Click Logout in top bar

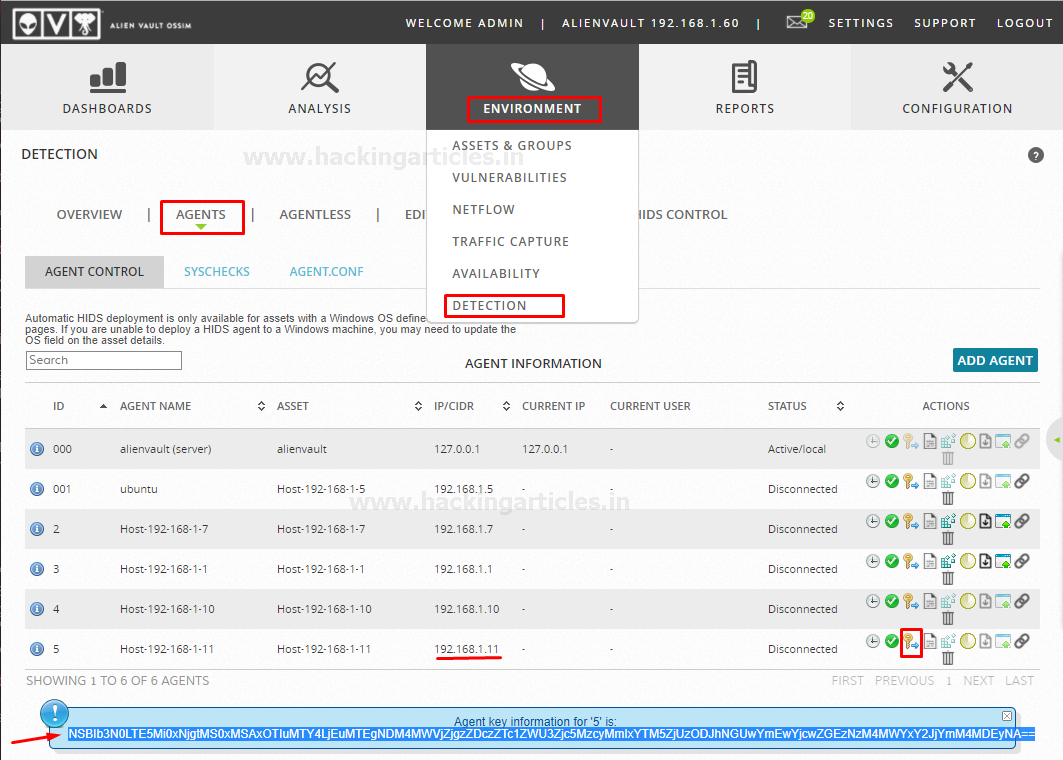click(x=1024, y=23)
